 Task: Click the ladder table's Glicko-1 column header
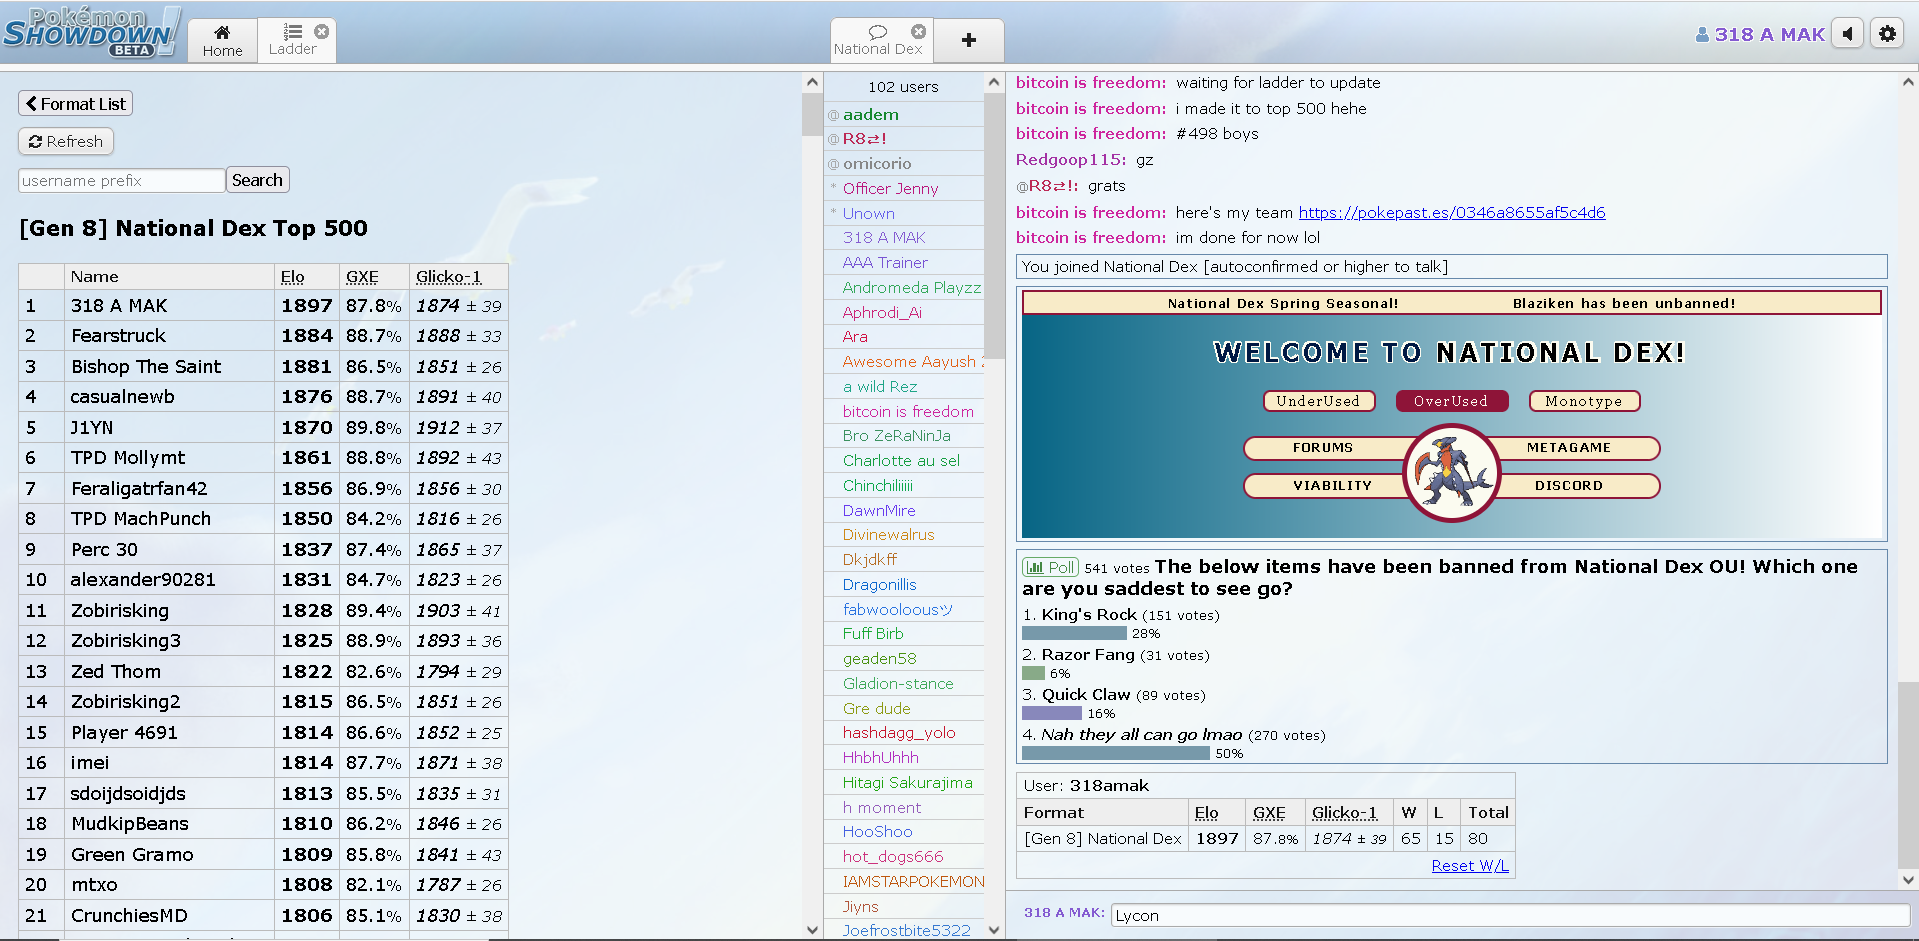coord(448,277)
